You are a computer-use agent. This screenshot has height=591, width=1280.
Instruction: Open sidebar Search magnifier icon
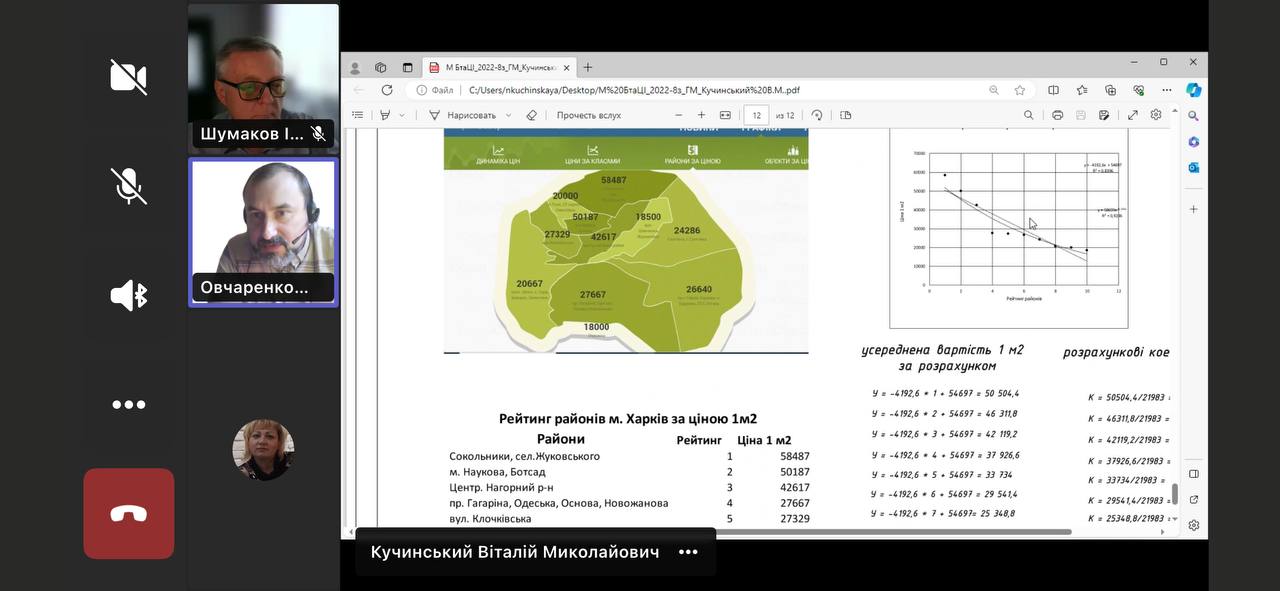click(1193, 116)
